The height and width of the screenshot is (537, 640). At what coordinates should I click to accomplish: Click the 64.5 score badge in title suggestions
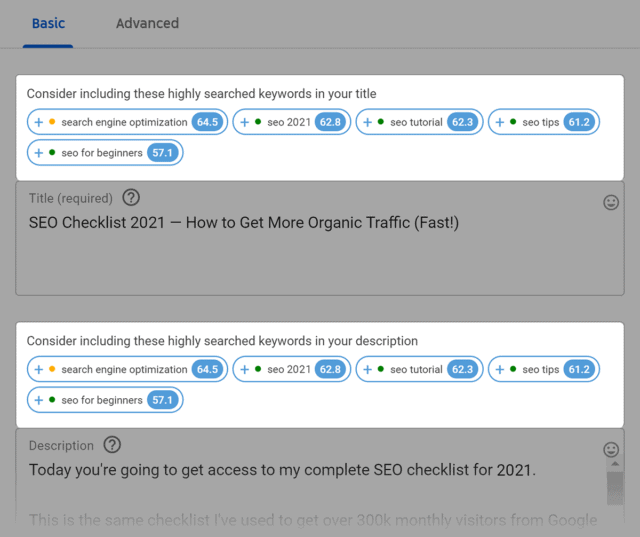[207, 122]
